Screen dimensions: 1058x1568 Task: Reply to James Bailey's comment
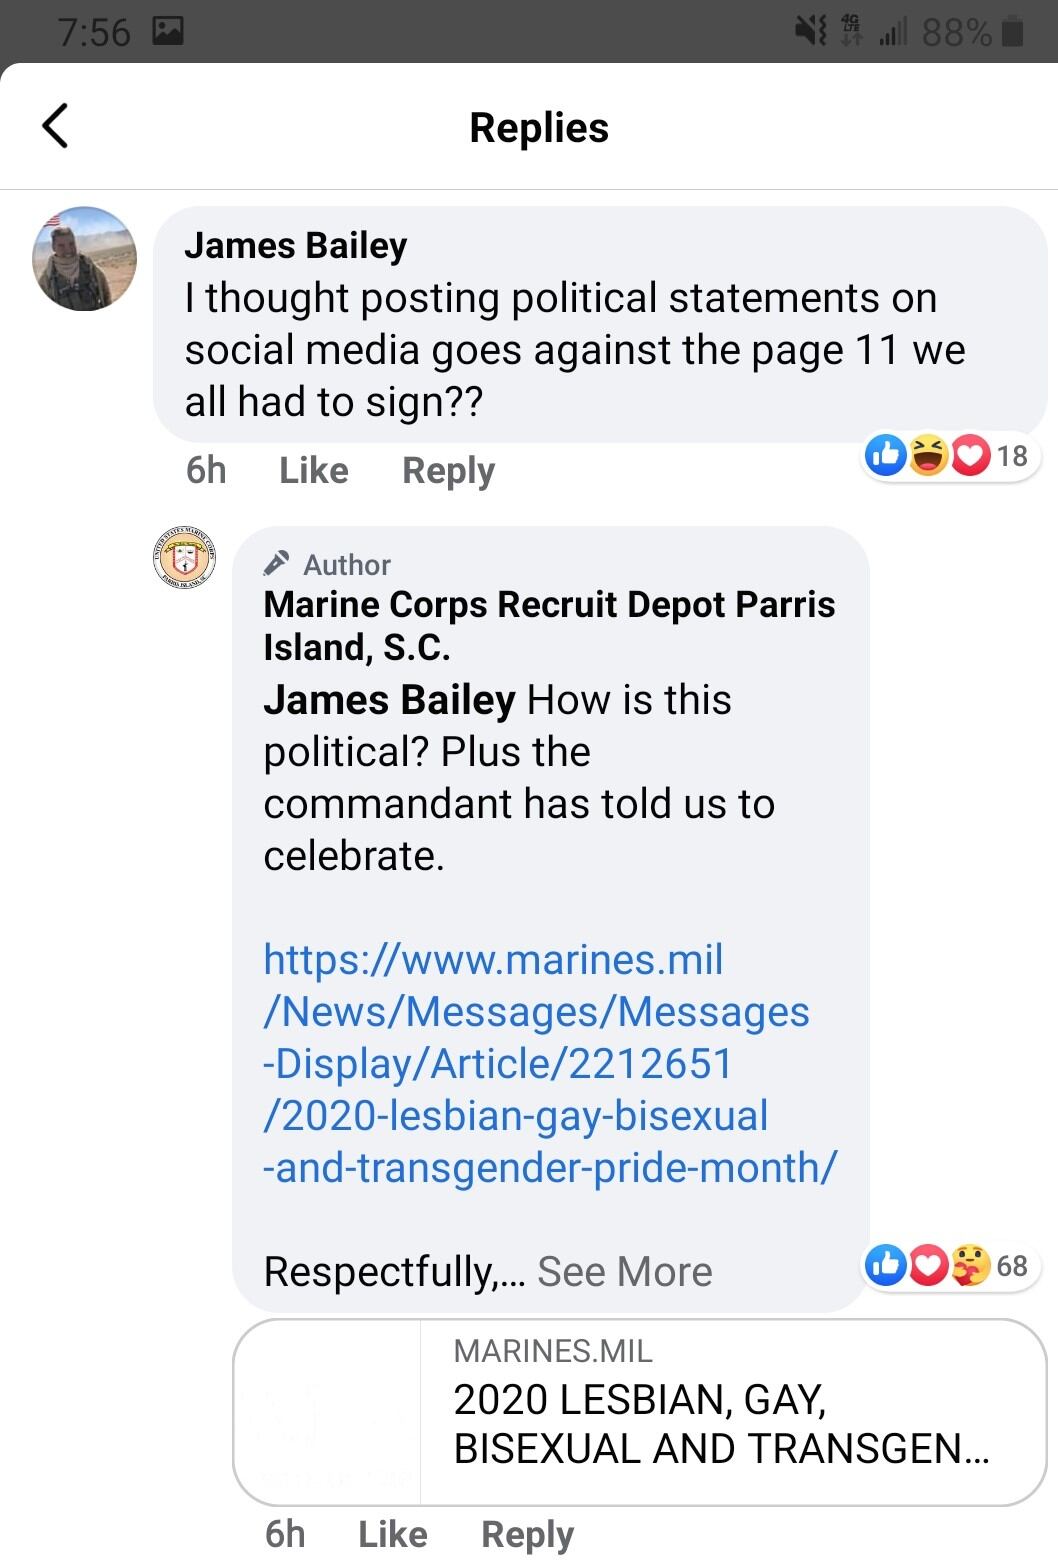[448, 470]
